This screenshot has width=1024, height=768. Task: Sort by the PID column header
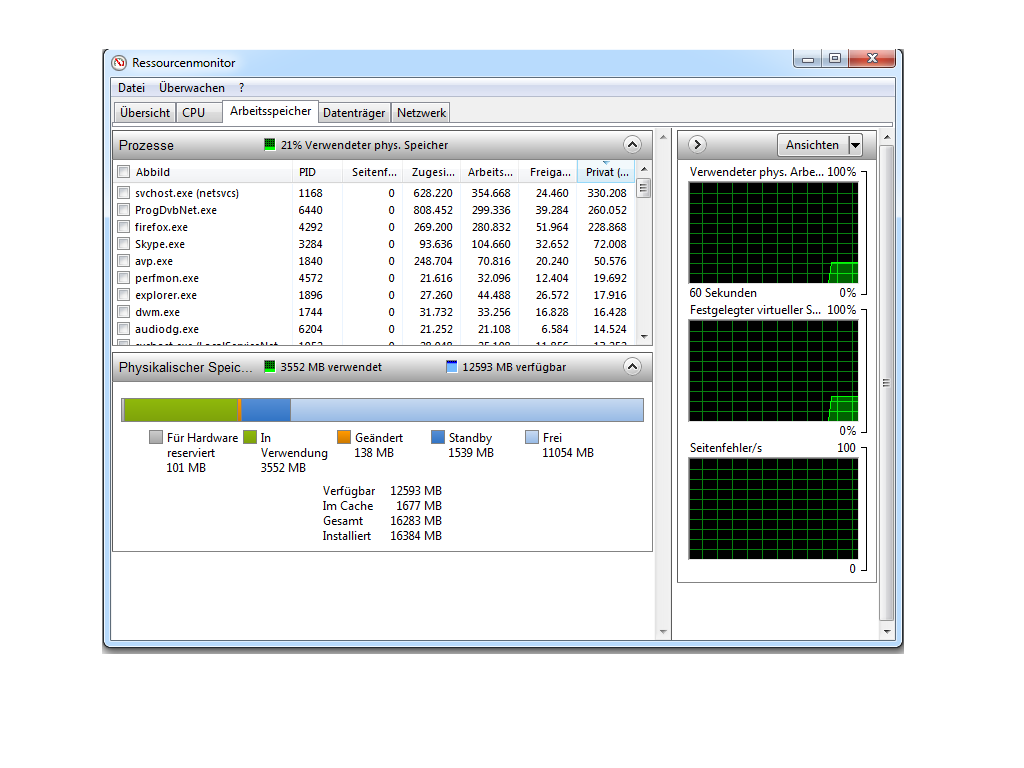point(317,172)
